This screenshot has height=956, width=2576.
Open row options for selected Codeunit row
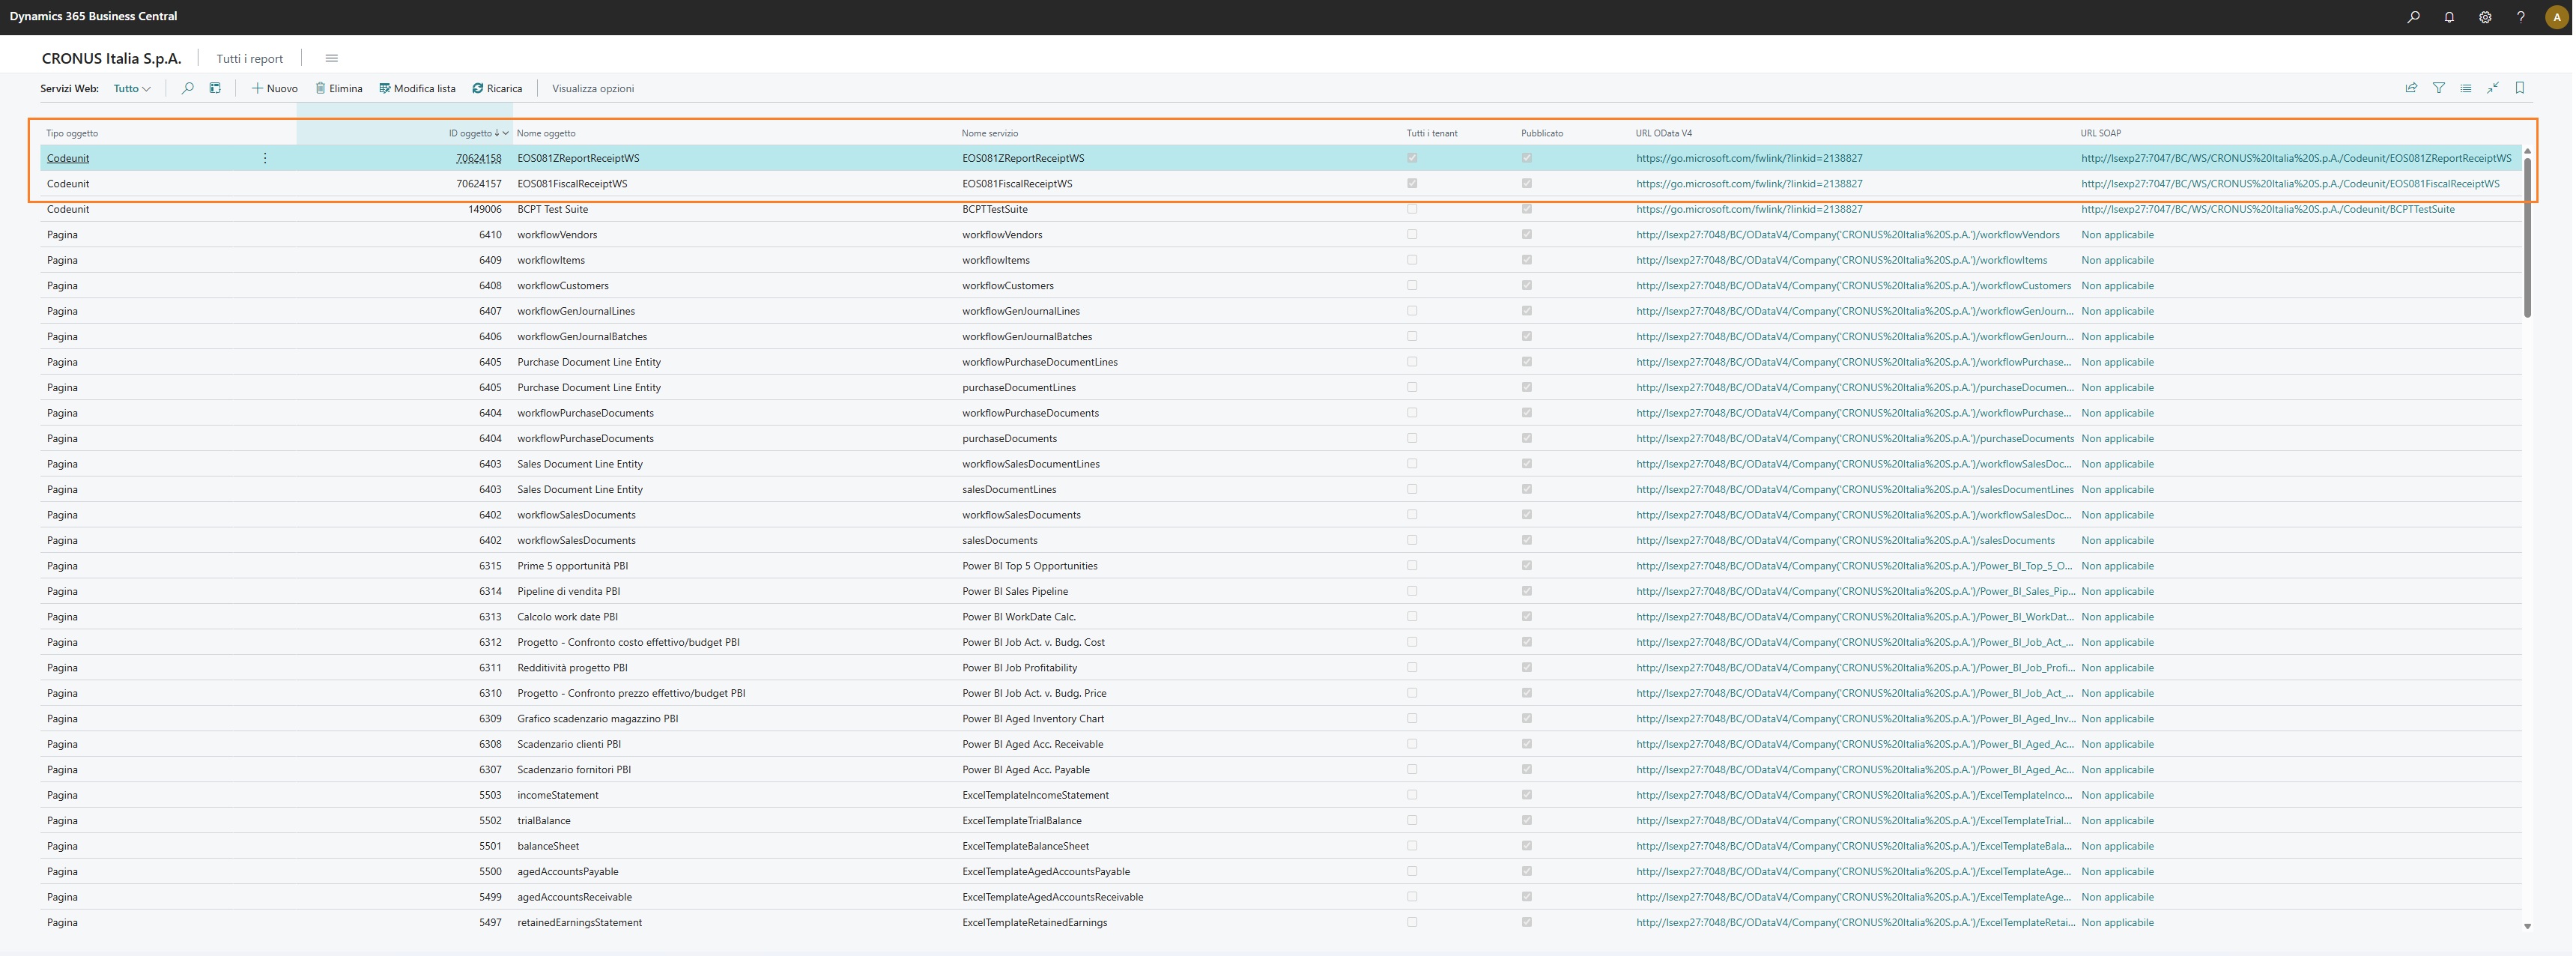[265, 158]
